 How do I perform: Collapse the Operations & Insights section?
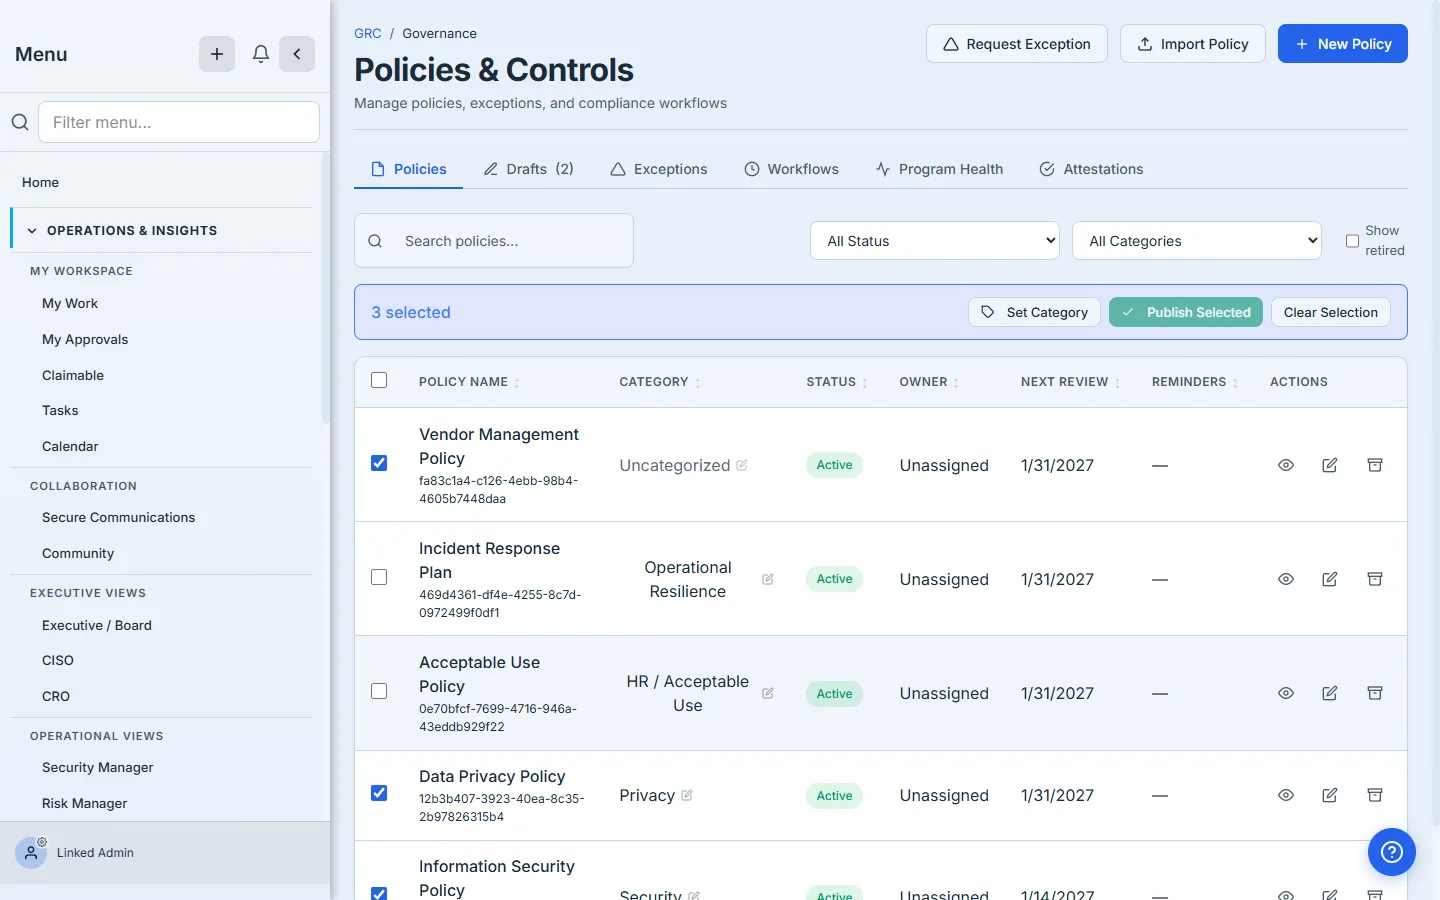[x=162, y=230]
